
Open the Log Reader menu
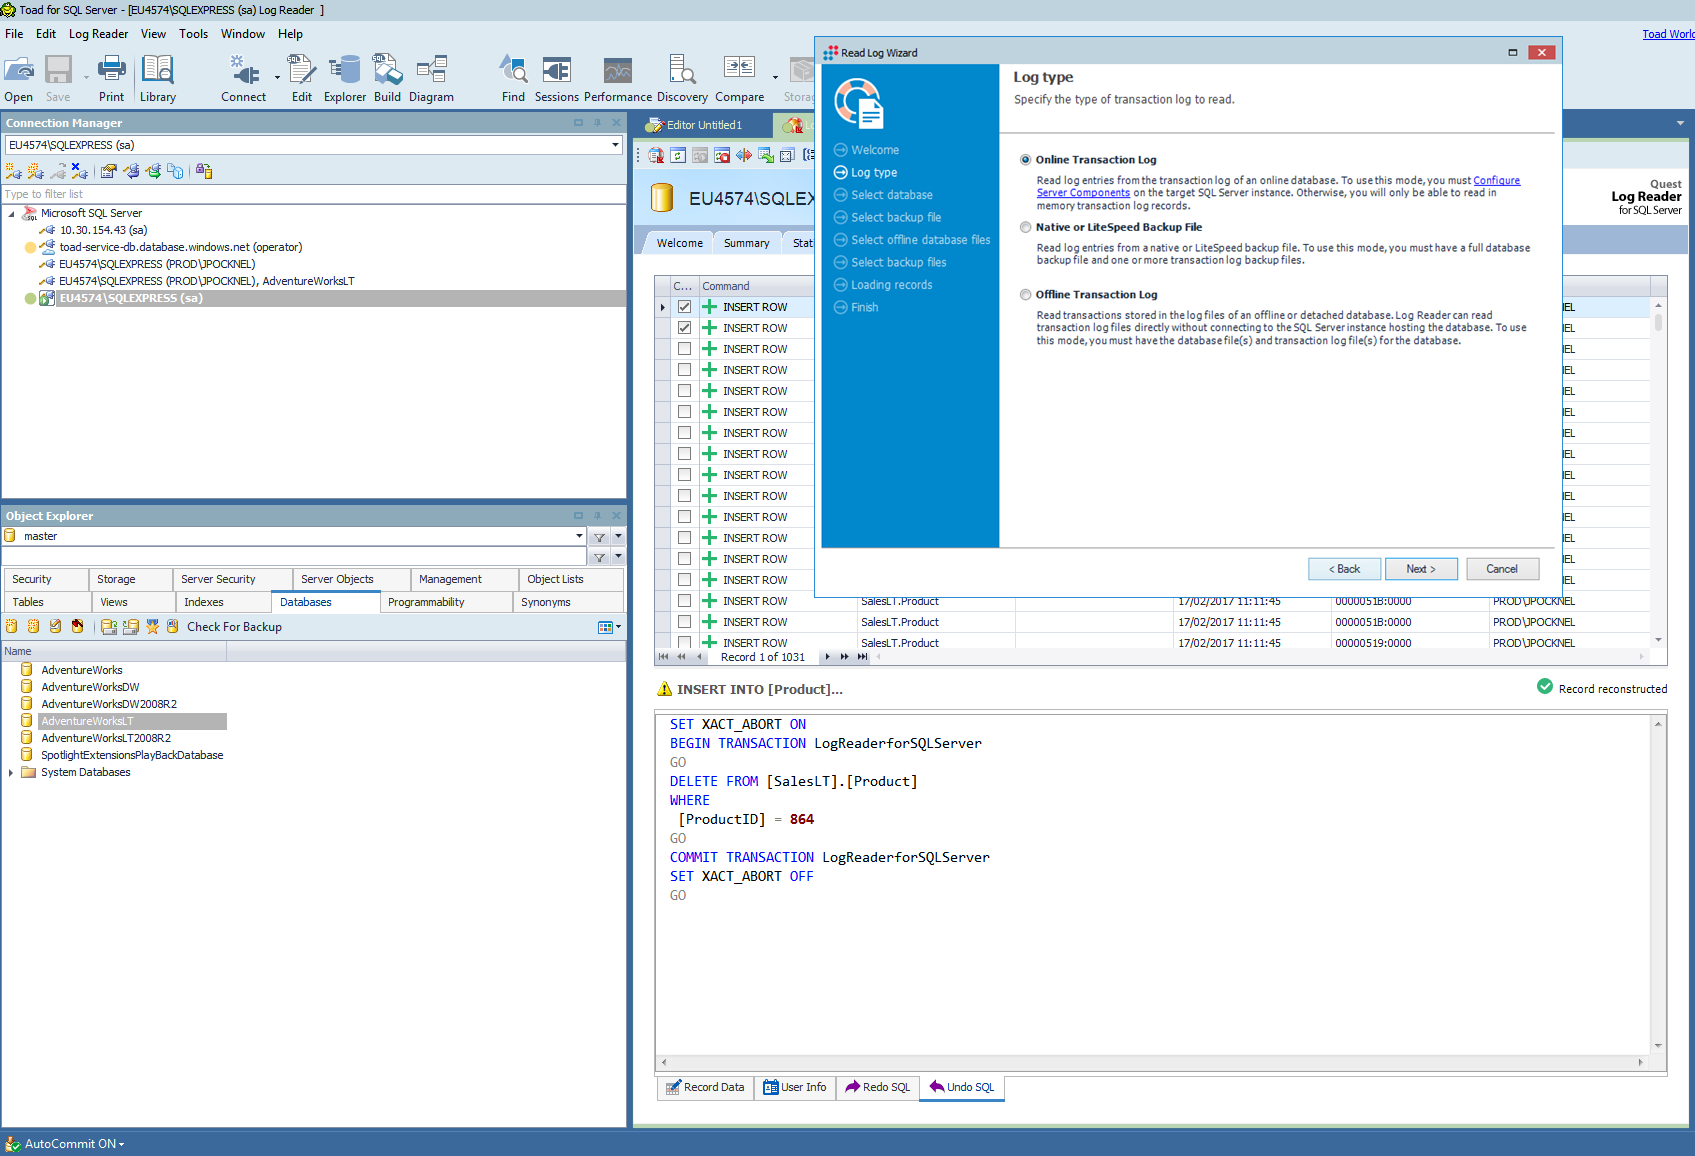(98, 34)
